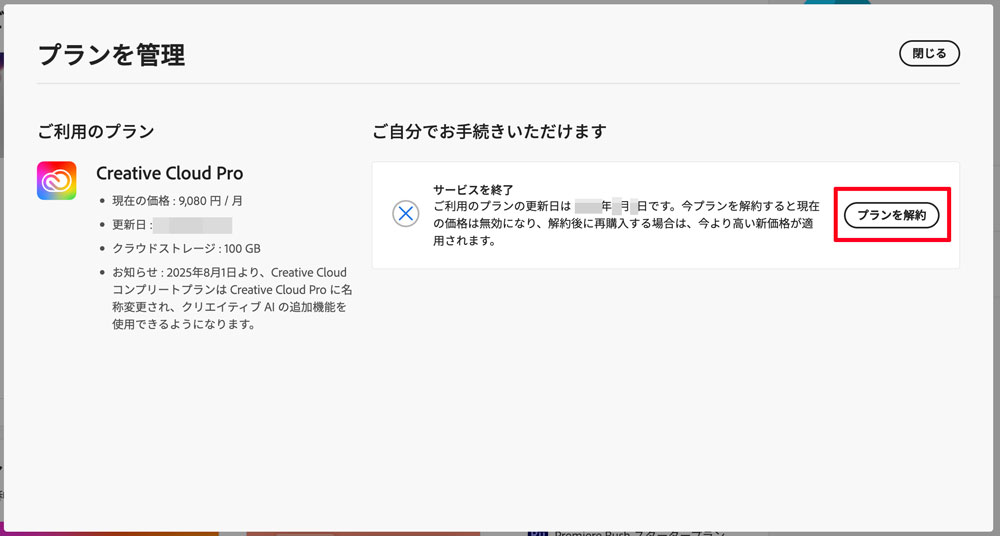Click the blurred 更新日 date value

[x=193, y=225]
